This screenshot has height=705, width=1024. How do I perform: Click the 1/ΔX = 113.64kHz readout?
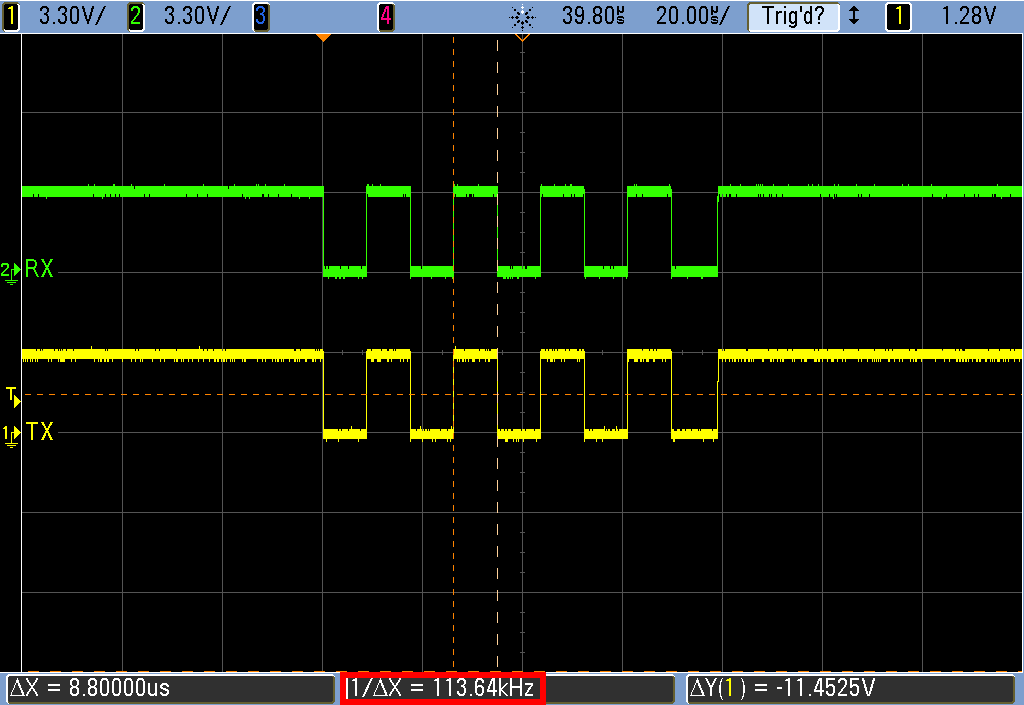coord(442,689)
